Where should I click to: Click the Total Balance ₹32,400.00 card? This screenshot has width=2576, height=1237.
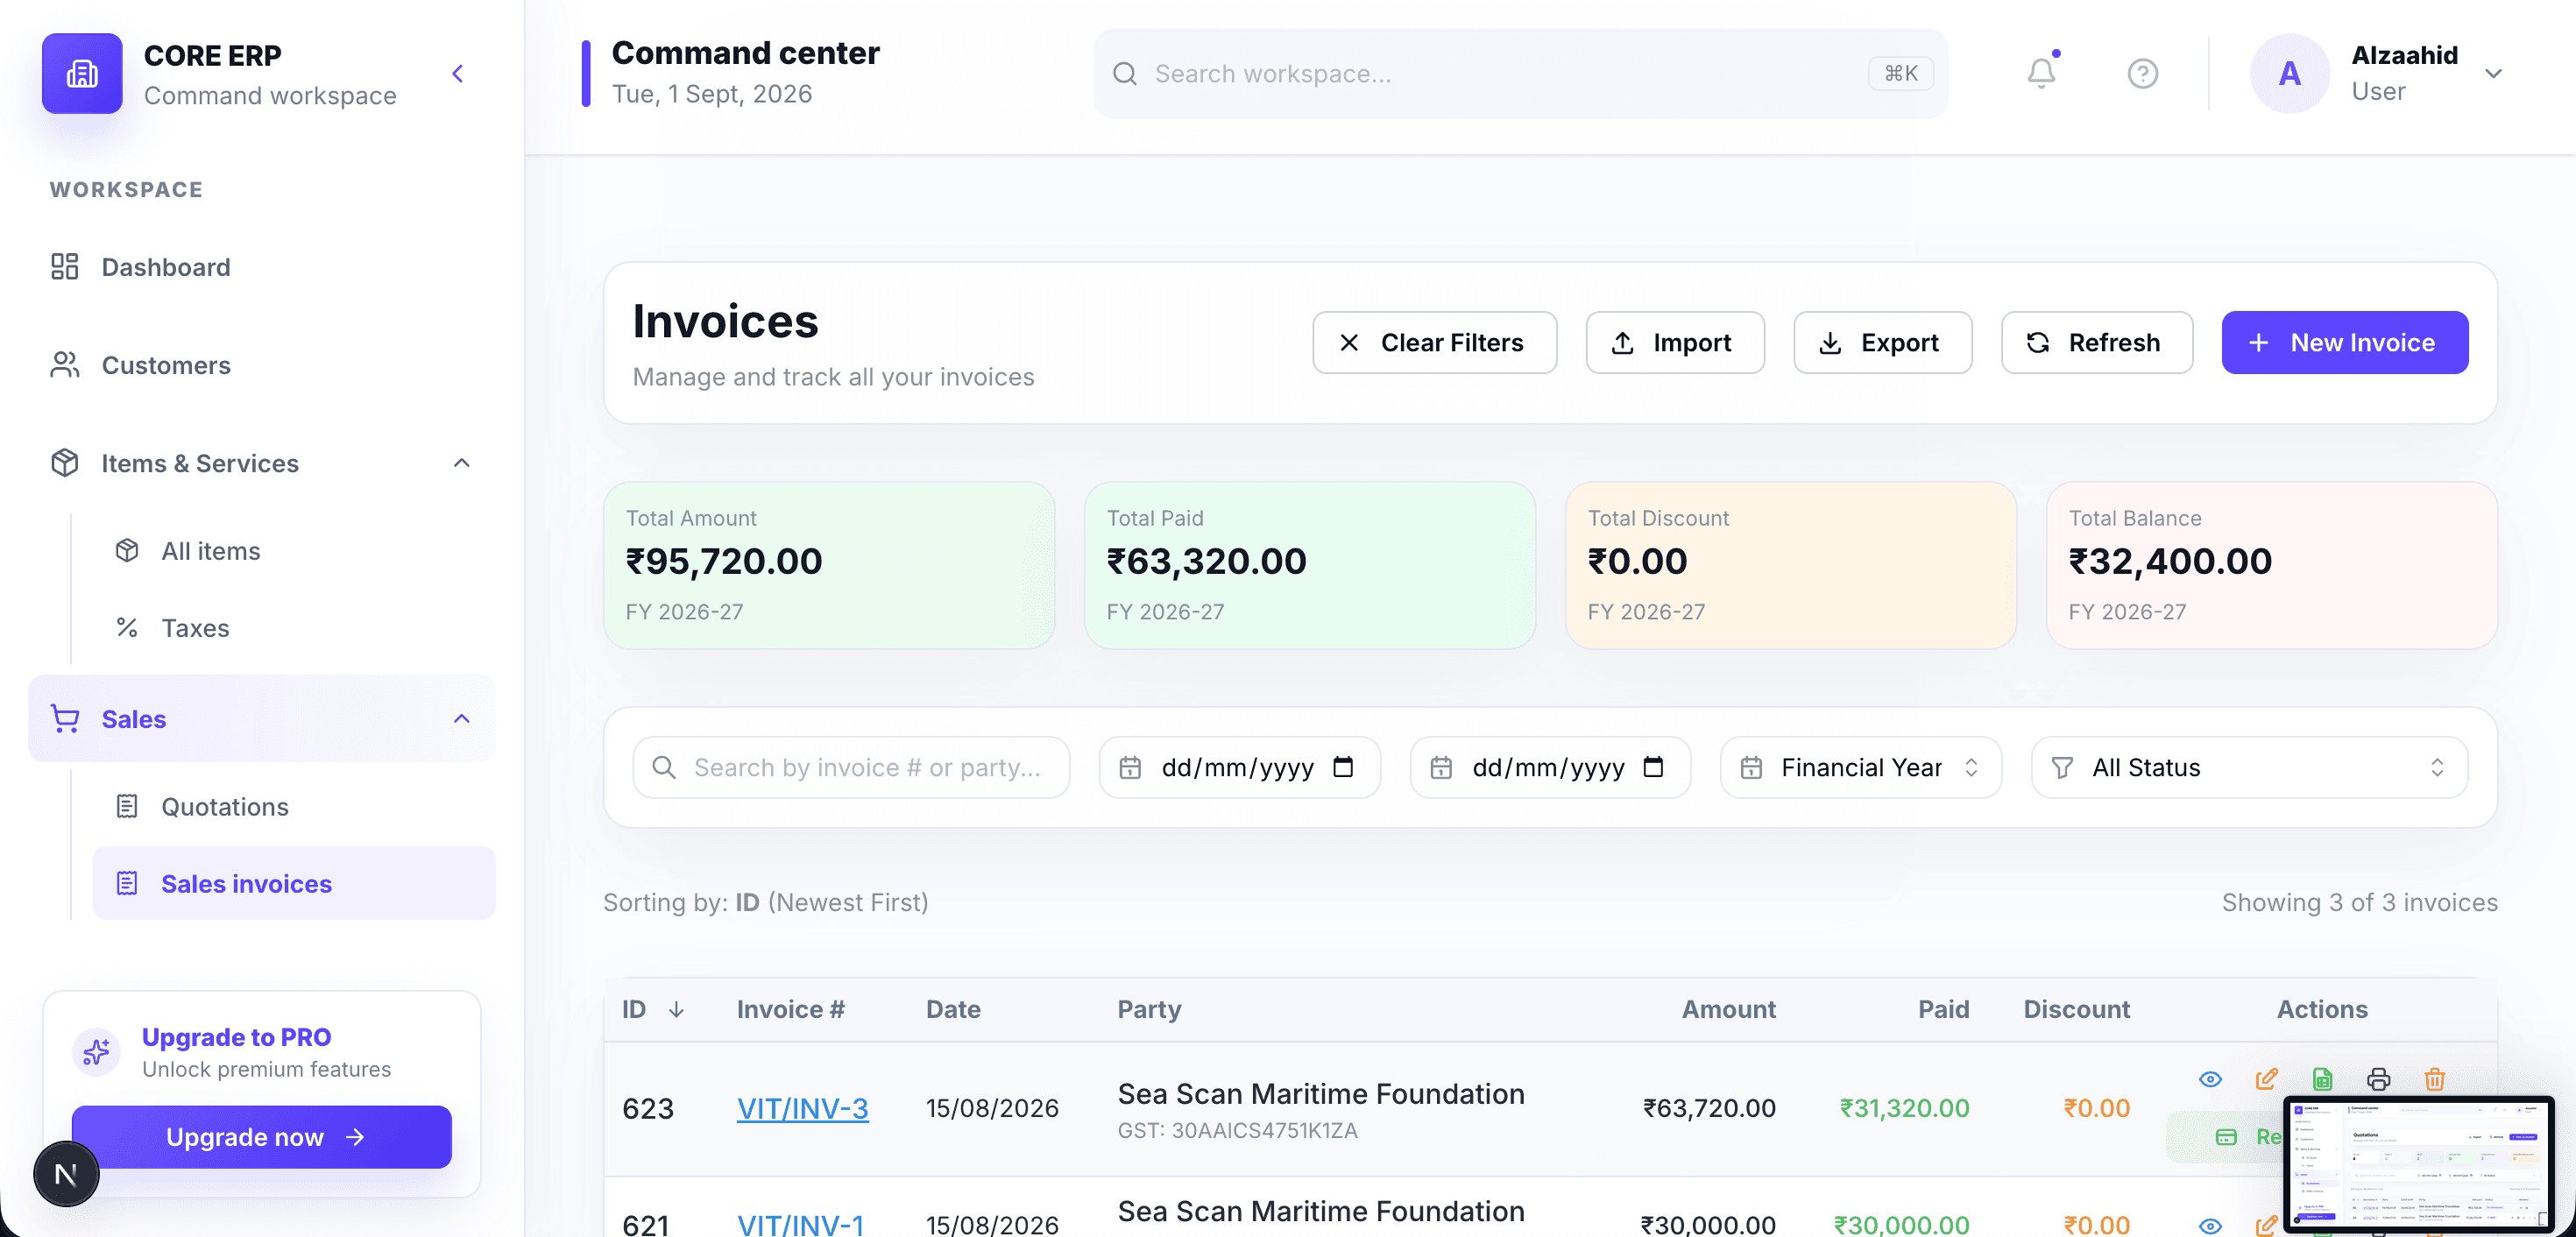pos(2272,565)
